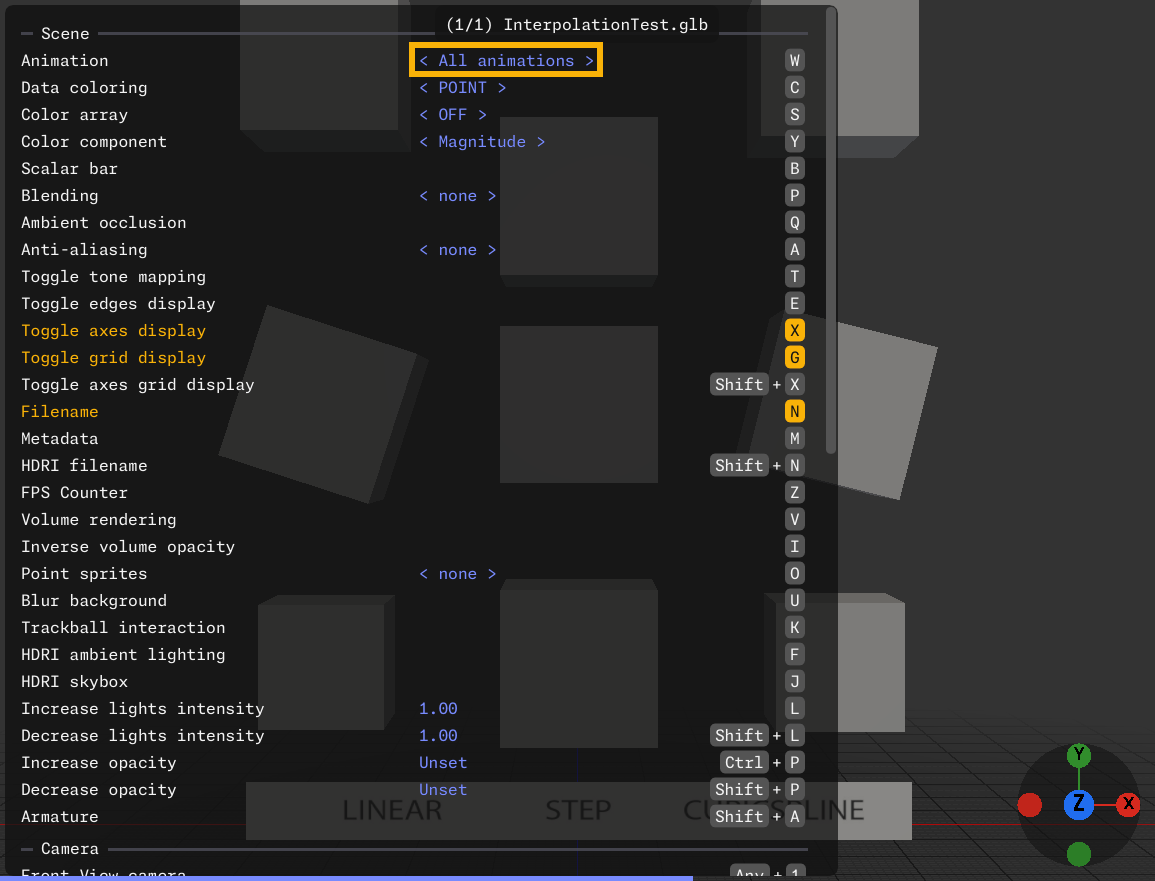Toggle edges display option

click(118, 304)
